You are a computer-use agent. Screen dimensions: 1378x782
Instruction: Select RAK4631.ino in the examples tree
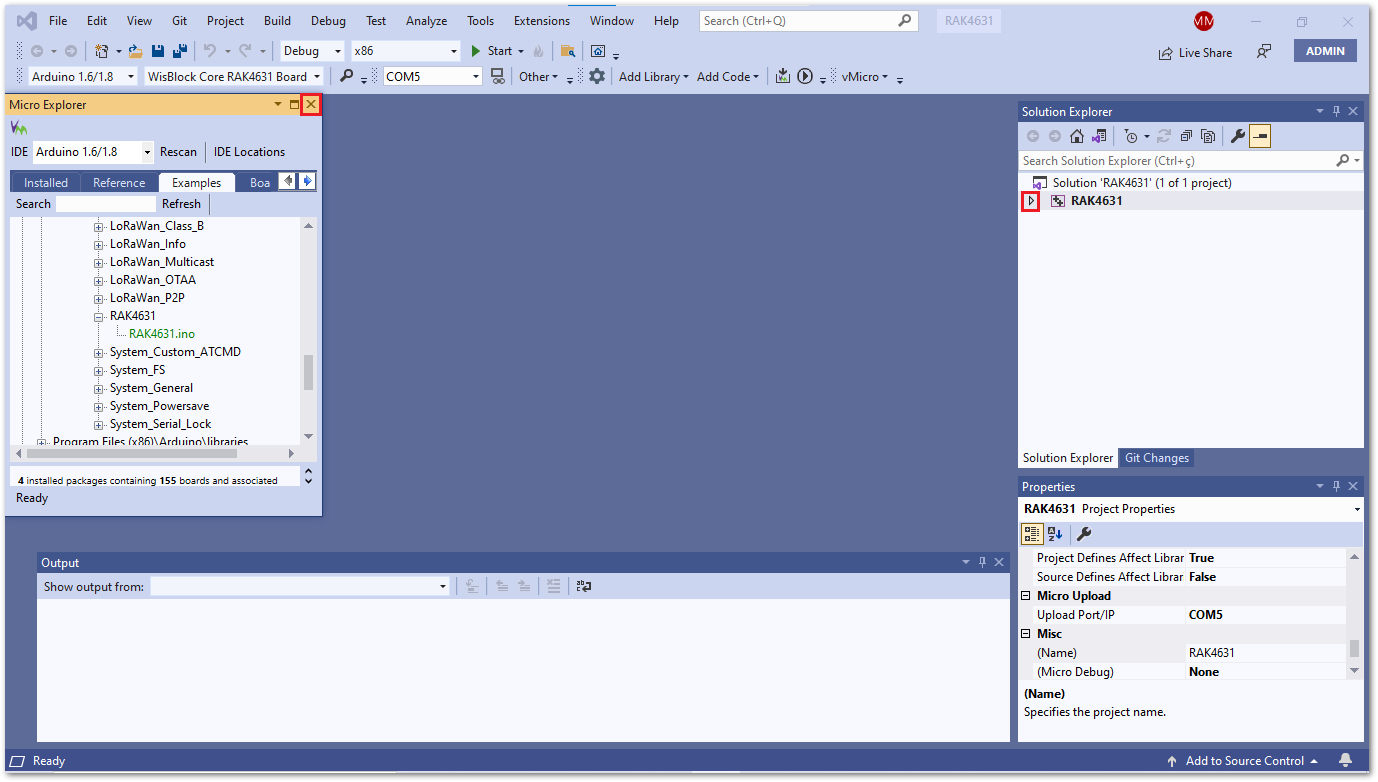162,334
